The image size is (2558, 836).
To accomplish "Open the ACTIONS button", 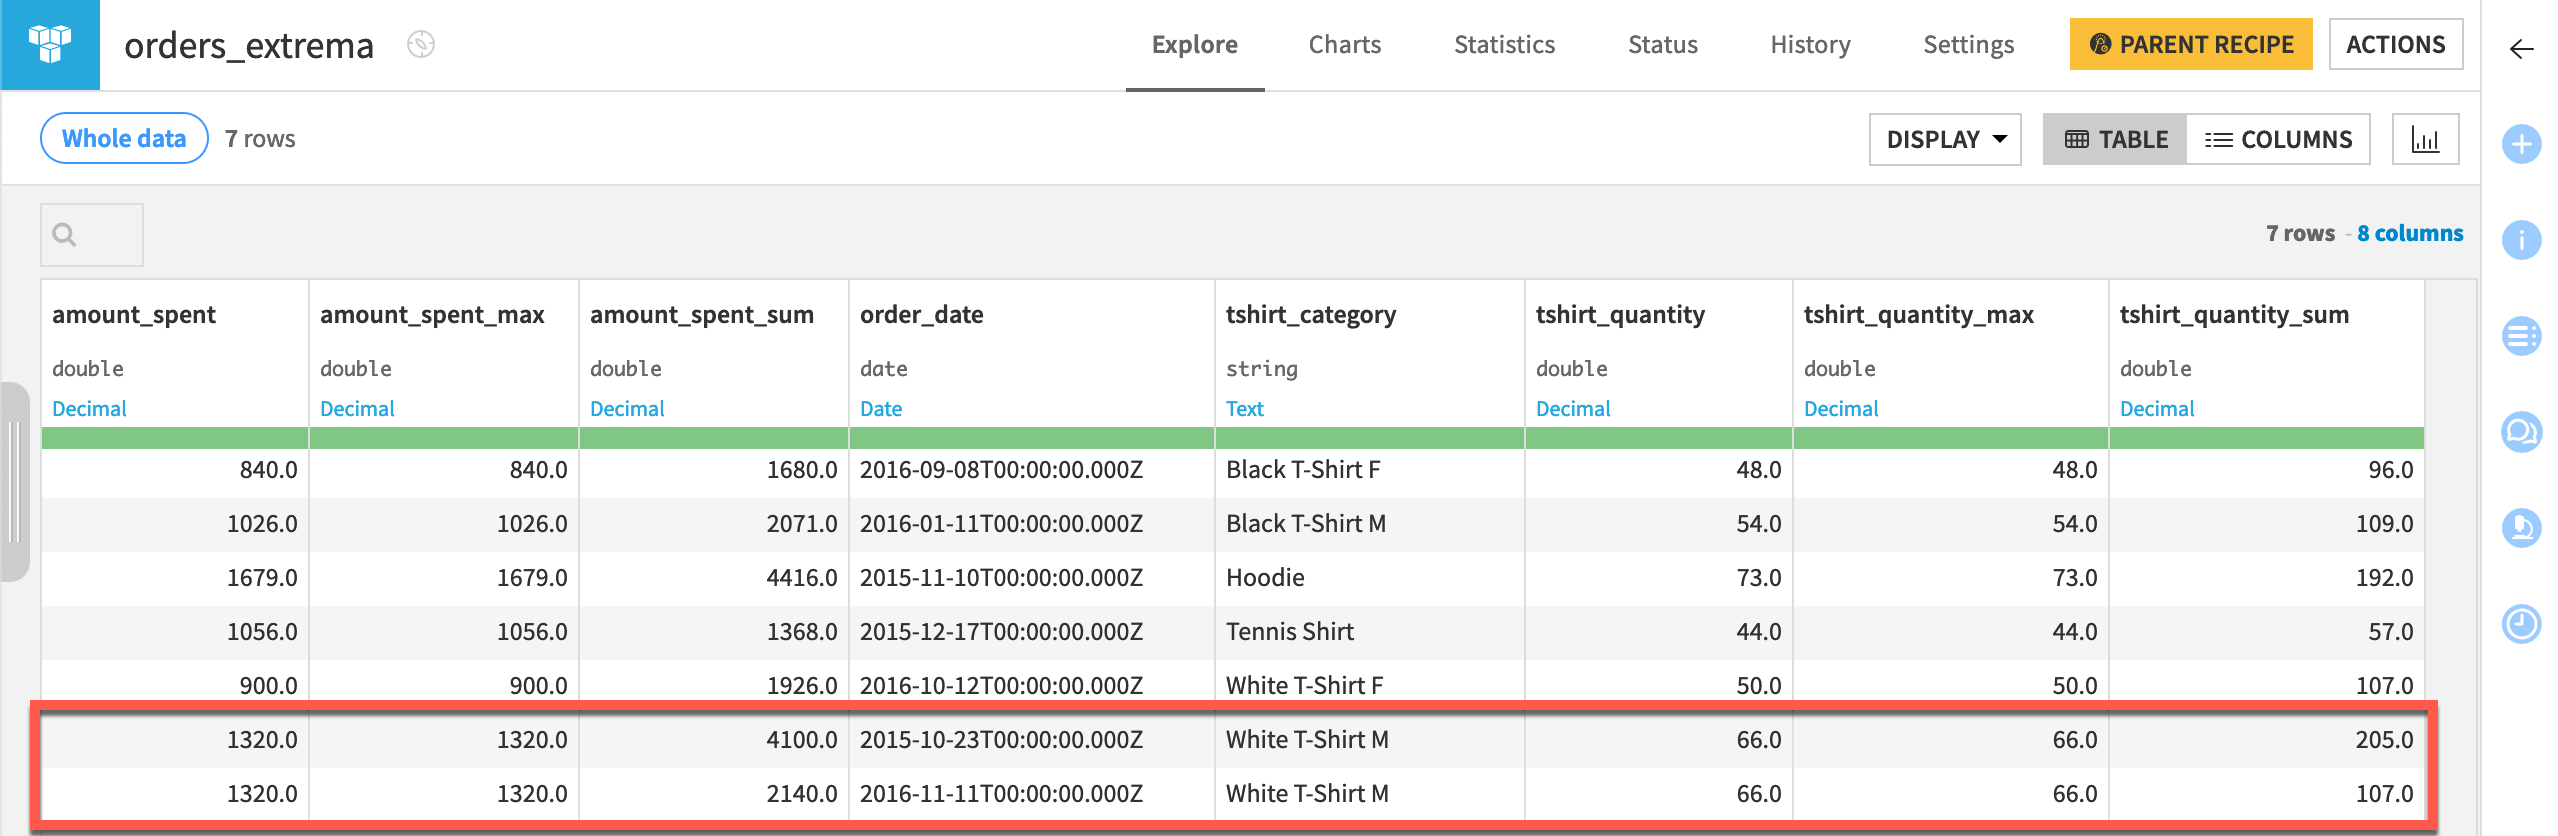I will [2396, 44].
